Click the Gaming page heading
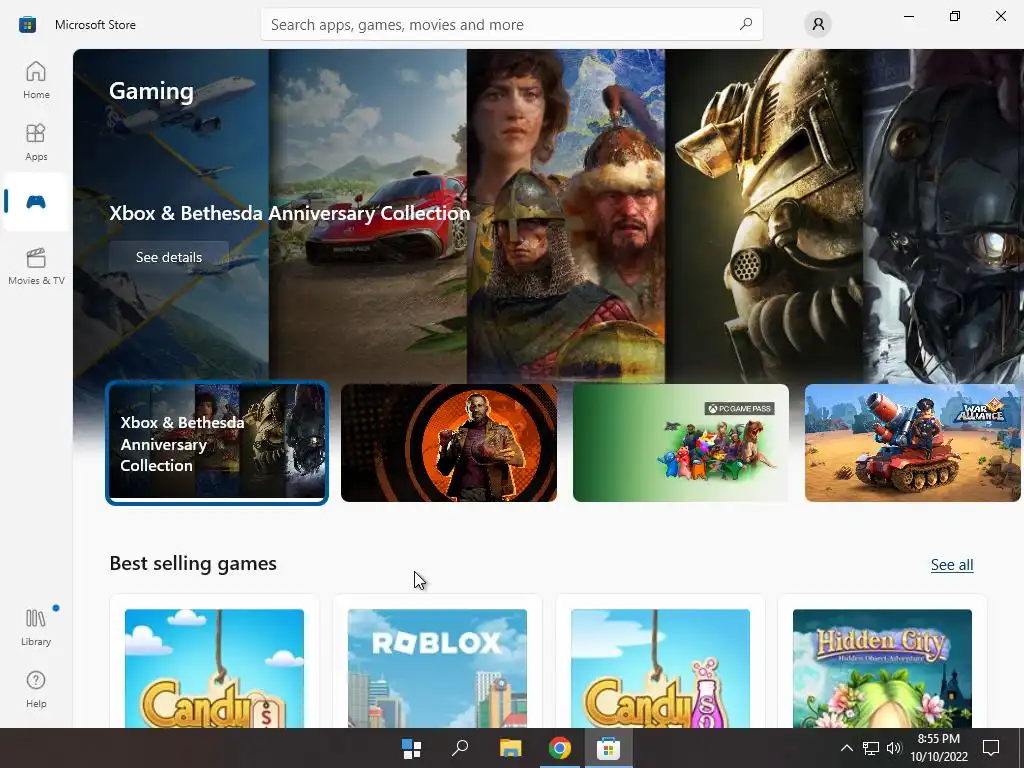The height and width of the screenshot is (768, 1024). click(151, 91)
